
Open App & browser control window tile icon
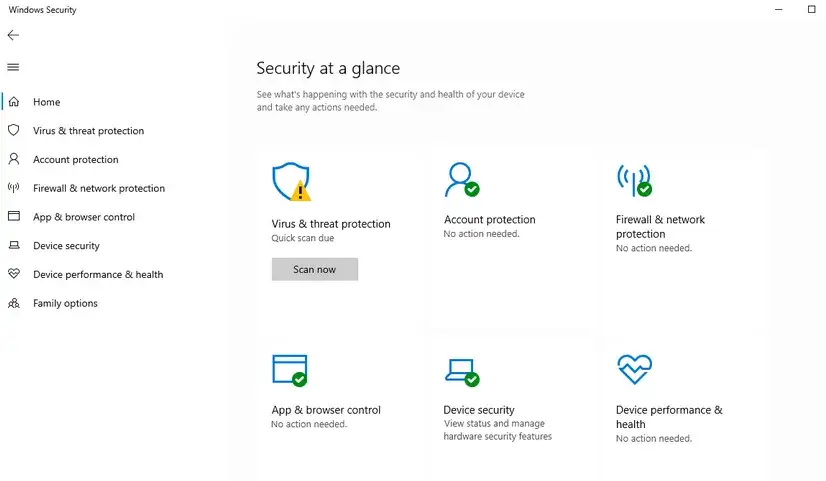289,369
